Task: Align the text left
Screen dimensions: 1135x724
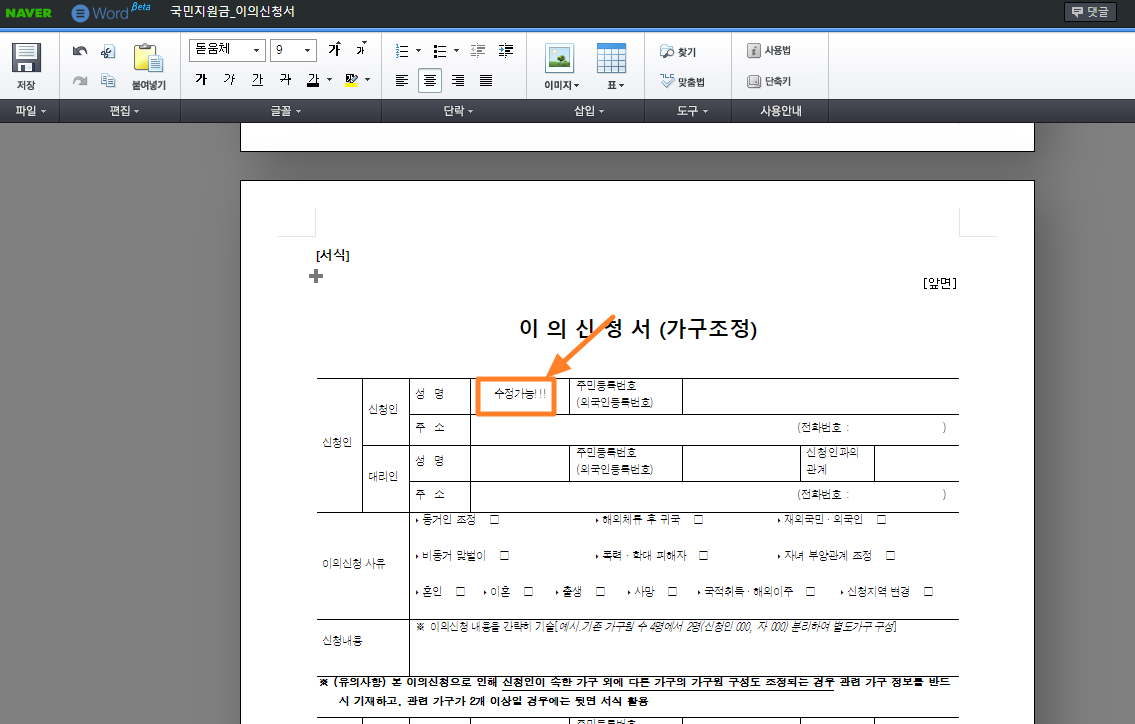Action: pyautogui.click(x=402, y=80)
